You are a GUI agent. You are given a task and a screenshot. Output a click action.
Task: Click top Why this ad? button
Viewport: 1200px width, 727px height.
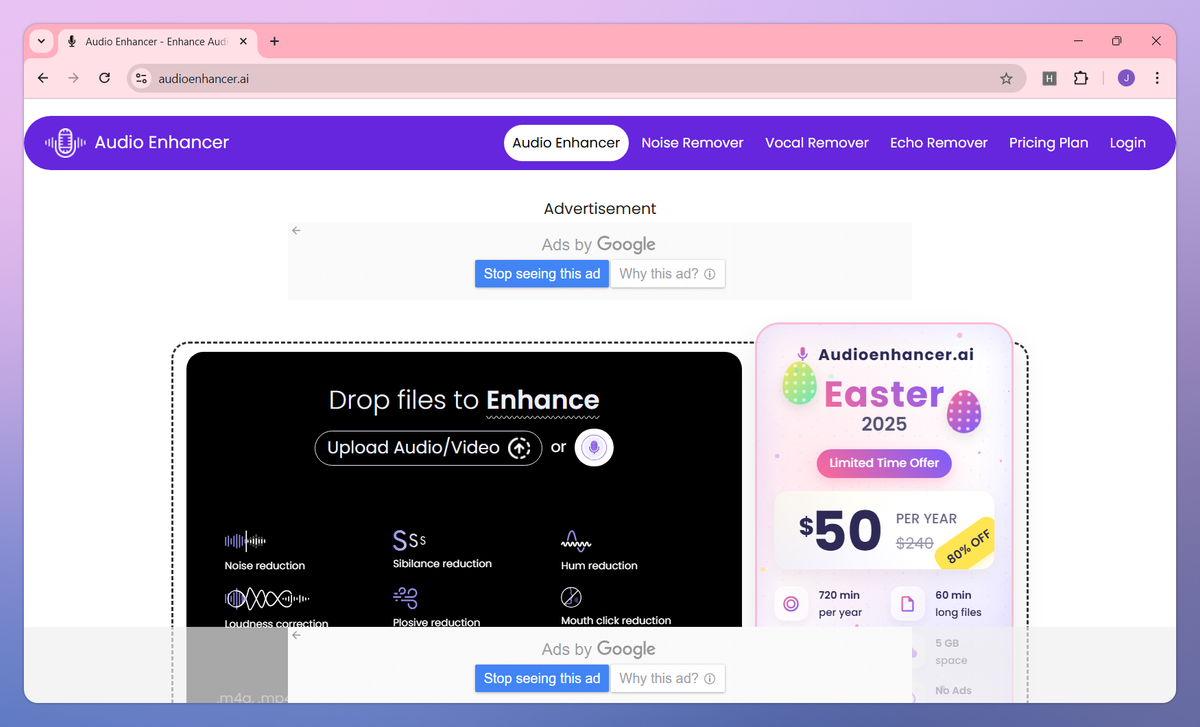(x=667, y=274)
